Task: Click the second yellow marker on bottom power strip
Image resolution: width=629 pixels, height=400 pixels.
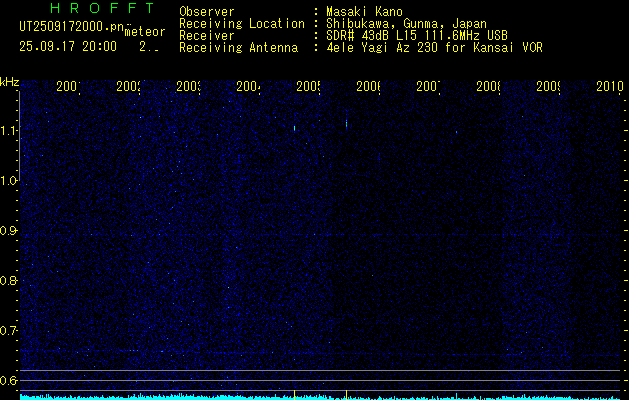Action: coord(347,395)
